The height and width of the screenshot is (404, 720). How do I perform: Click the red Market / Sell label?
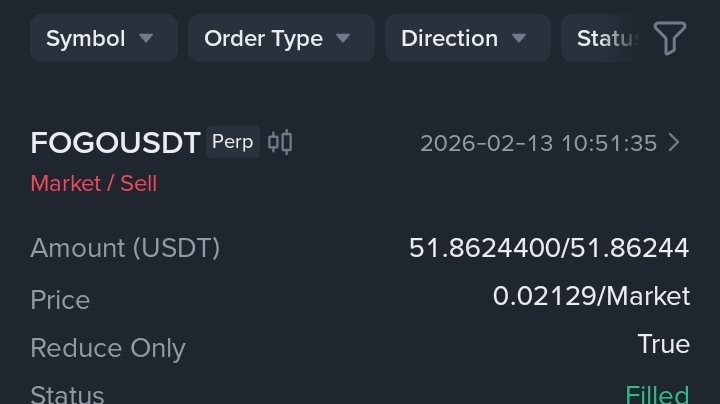(x=94, y=184)
